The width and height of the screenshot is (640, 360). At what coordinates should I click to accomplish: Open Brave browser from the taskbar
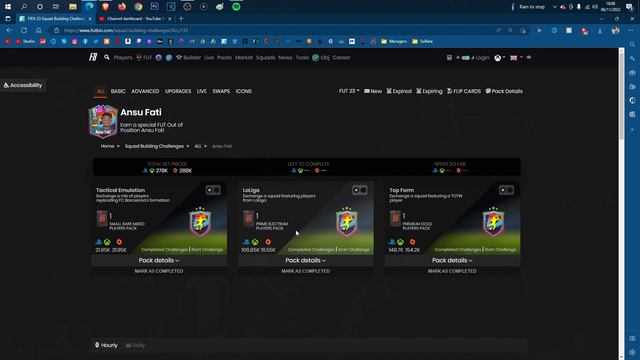pyautogui.click(x=105, y=7)
